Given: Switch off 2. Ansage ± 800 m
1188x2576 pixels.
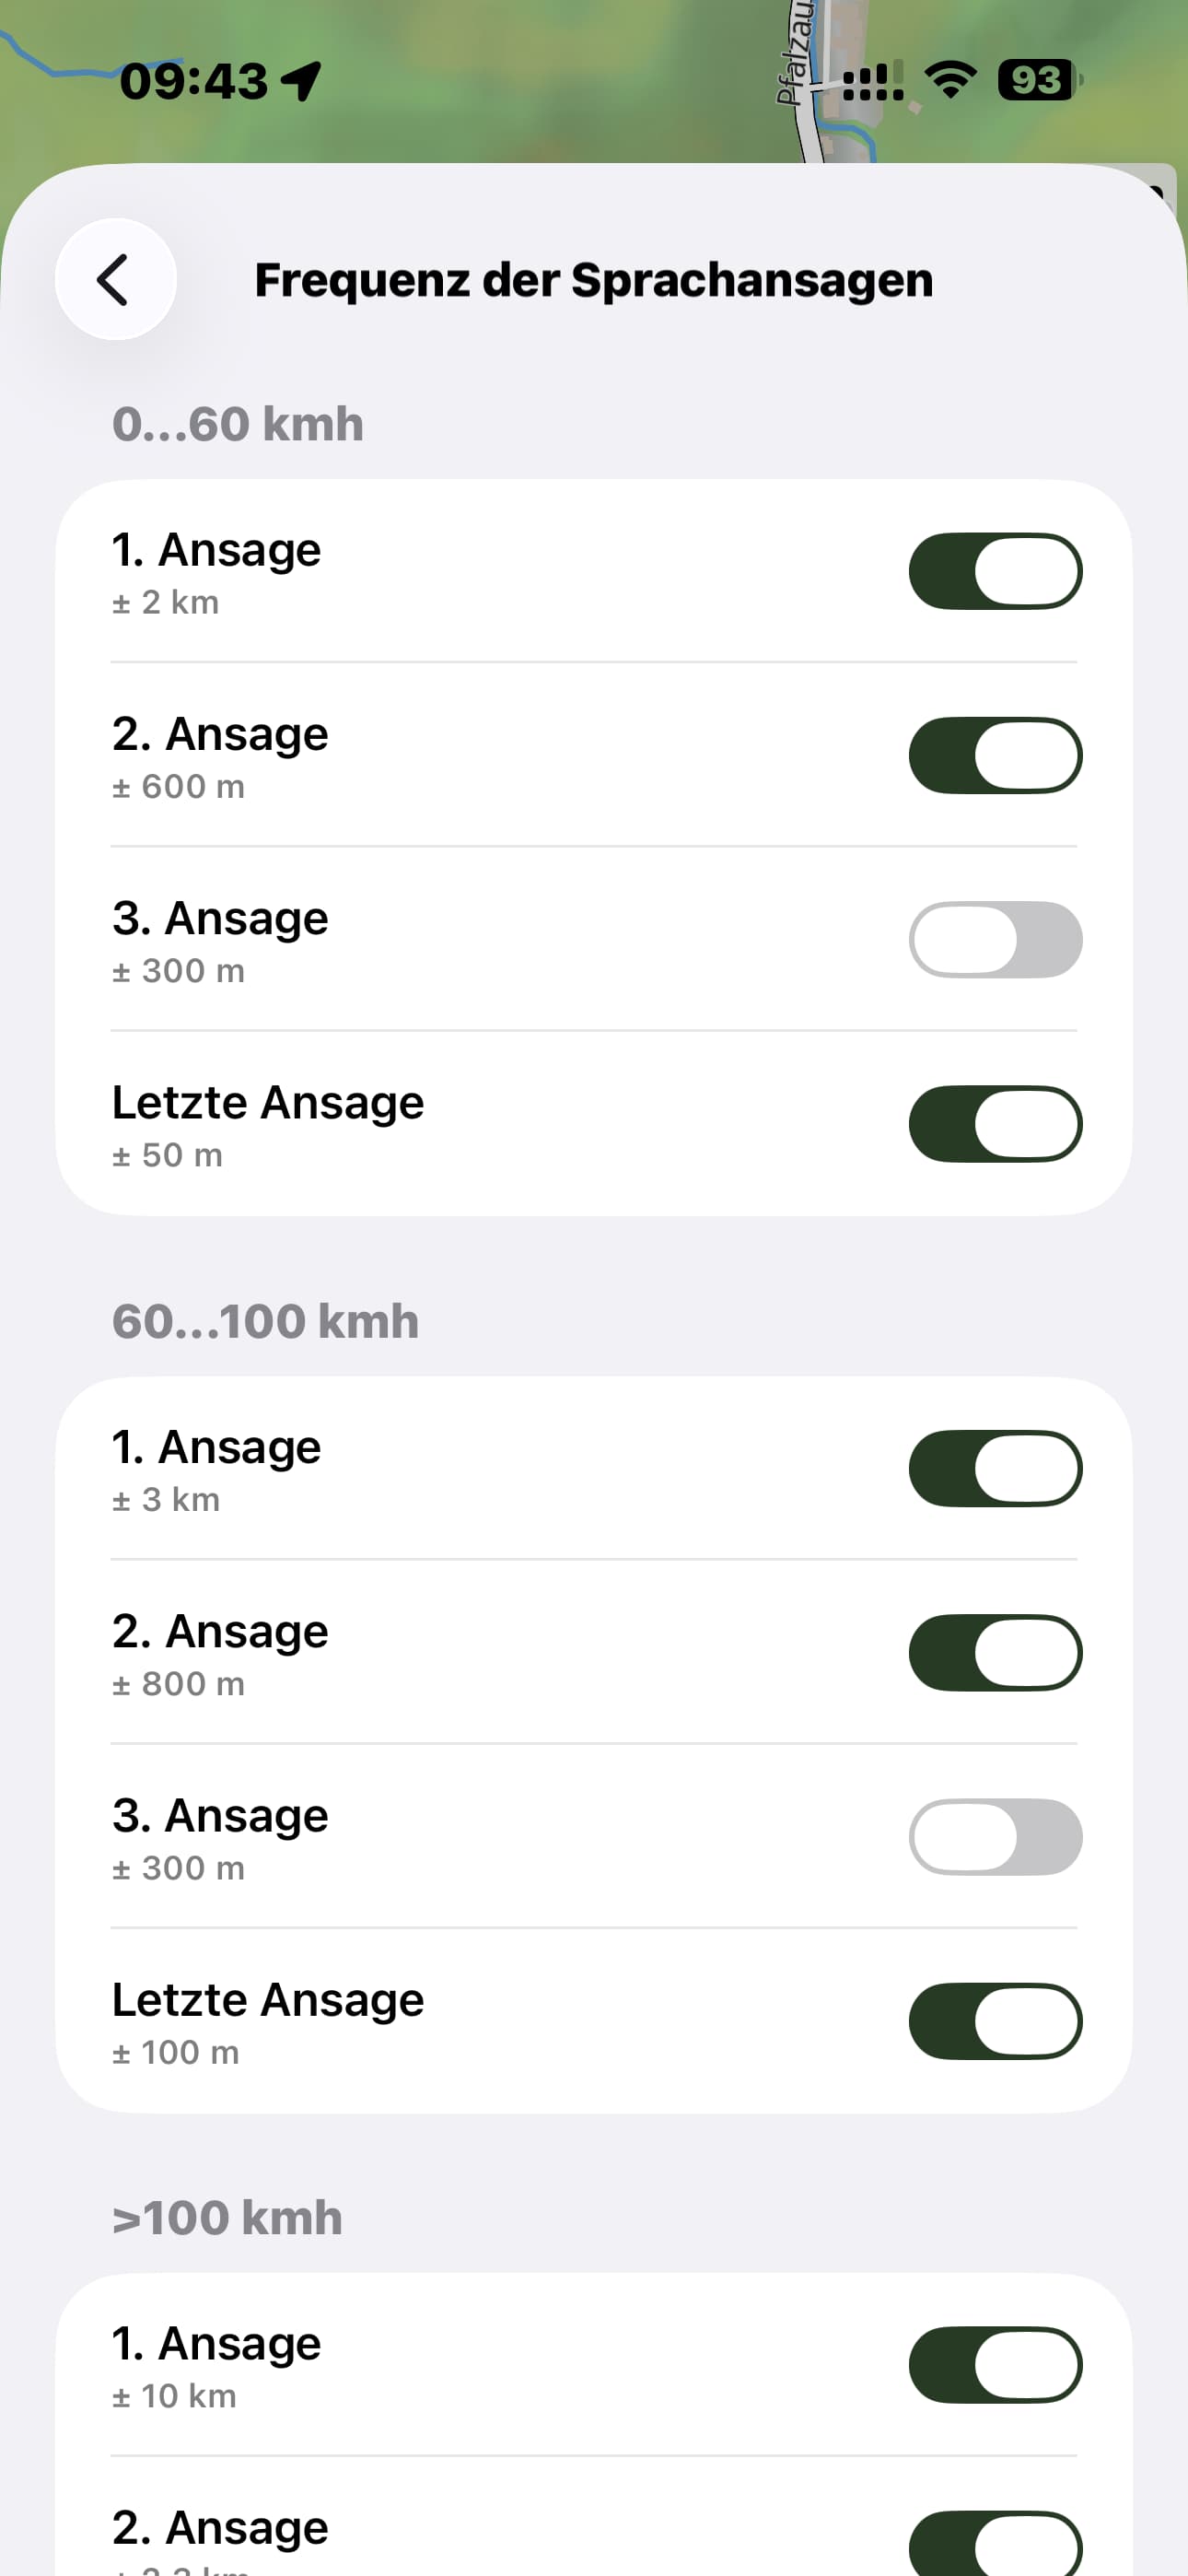Looking at the screenshot, I should [995, 1652].
